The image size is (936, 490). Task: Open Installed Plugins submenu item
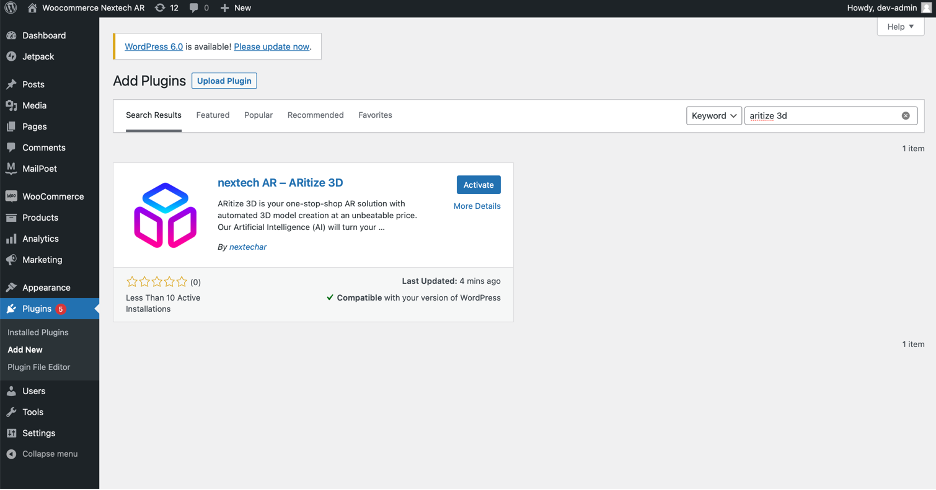pyautogui.click(x=38, y=332)
